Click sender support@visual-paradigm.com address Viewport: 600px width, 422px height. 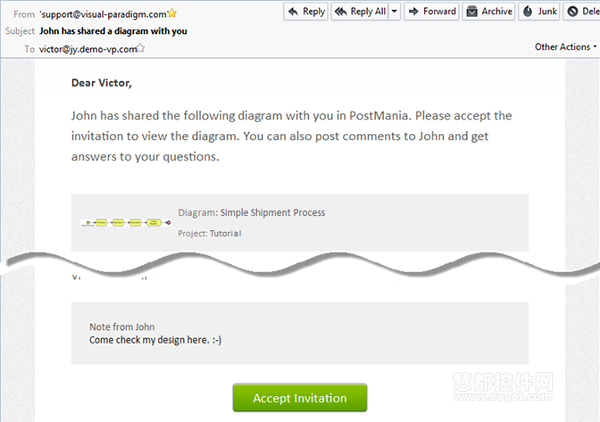(x=104, y=15)
